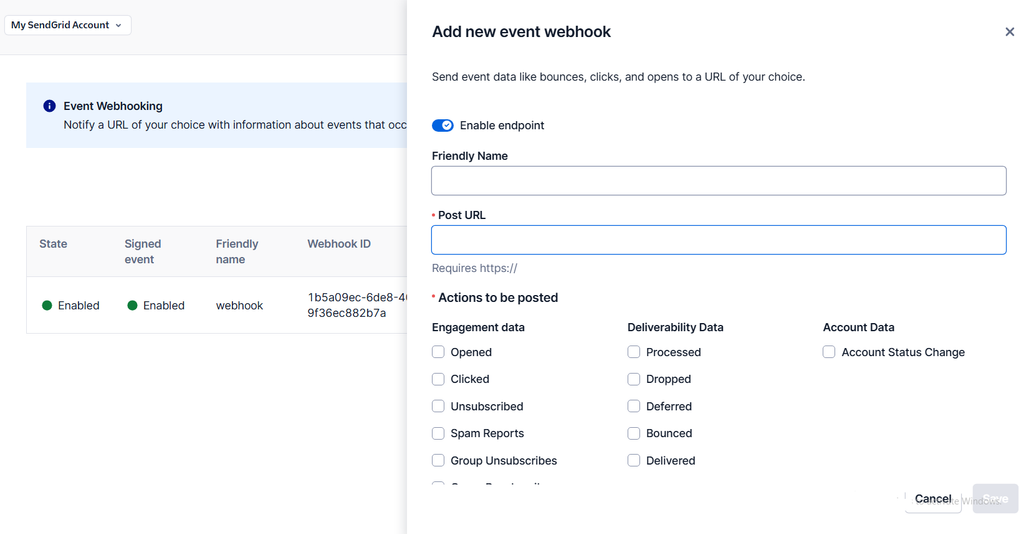Enable the Unsubscribed checkbox

[x=438, y=406]
